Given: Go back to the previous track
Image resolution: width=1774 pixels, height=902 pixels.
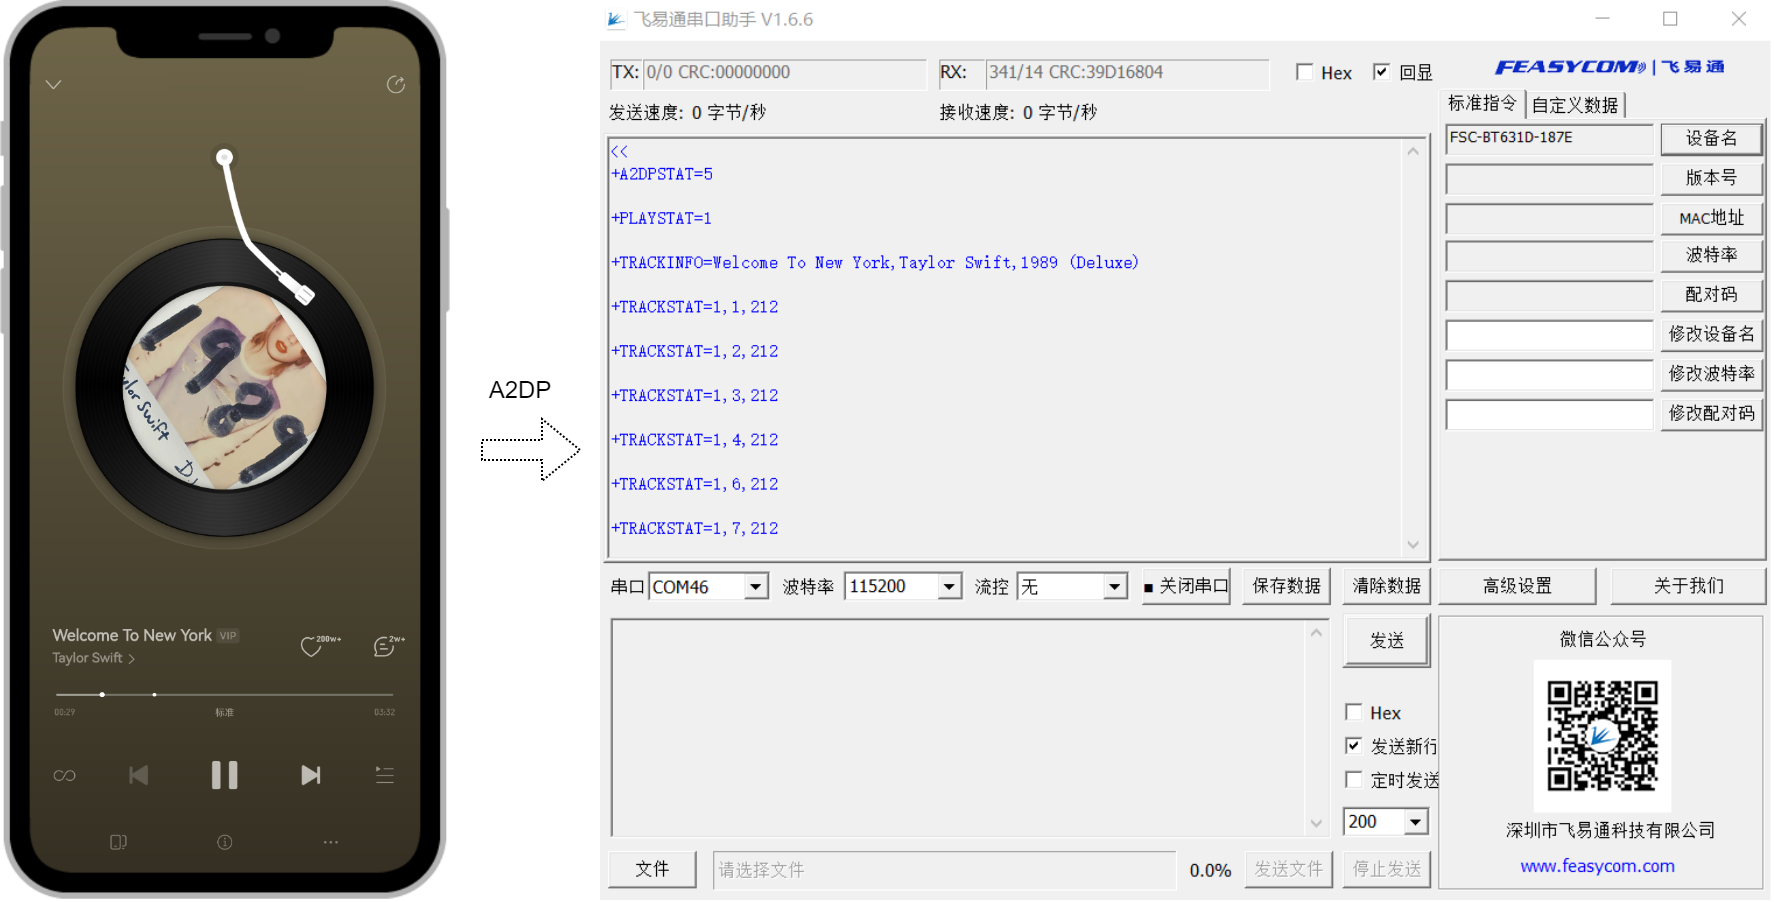Looking at the screenshot, I should [139, 775].
